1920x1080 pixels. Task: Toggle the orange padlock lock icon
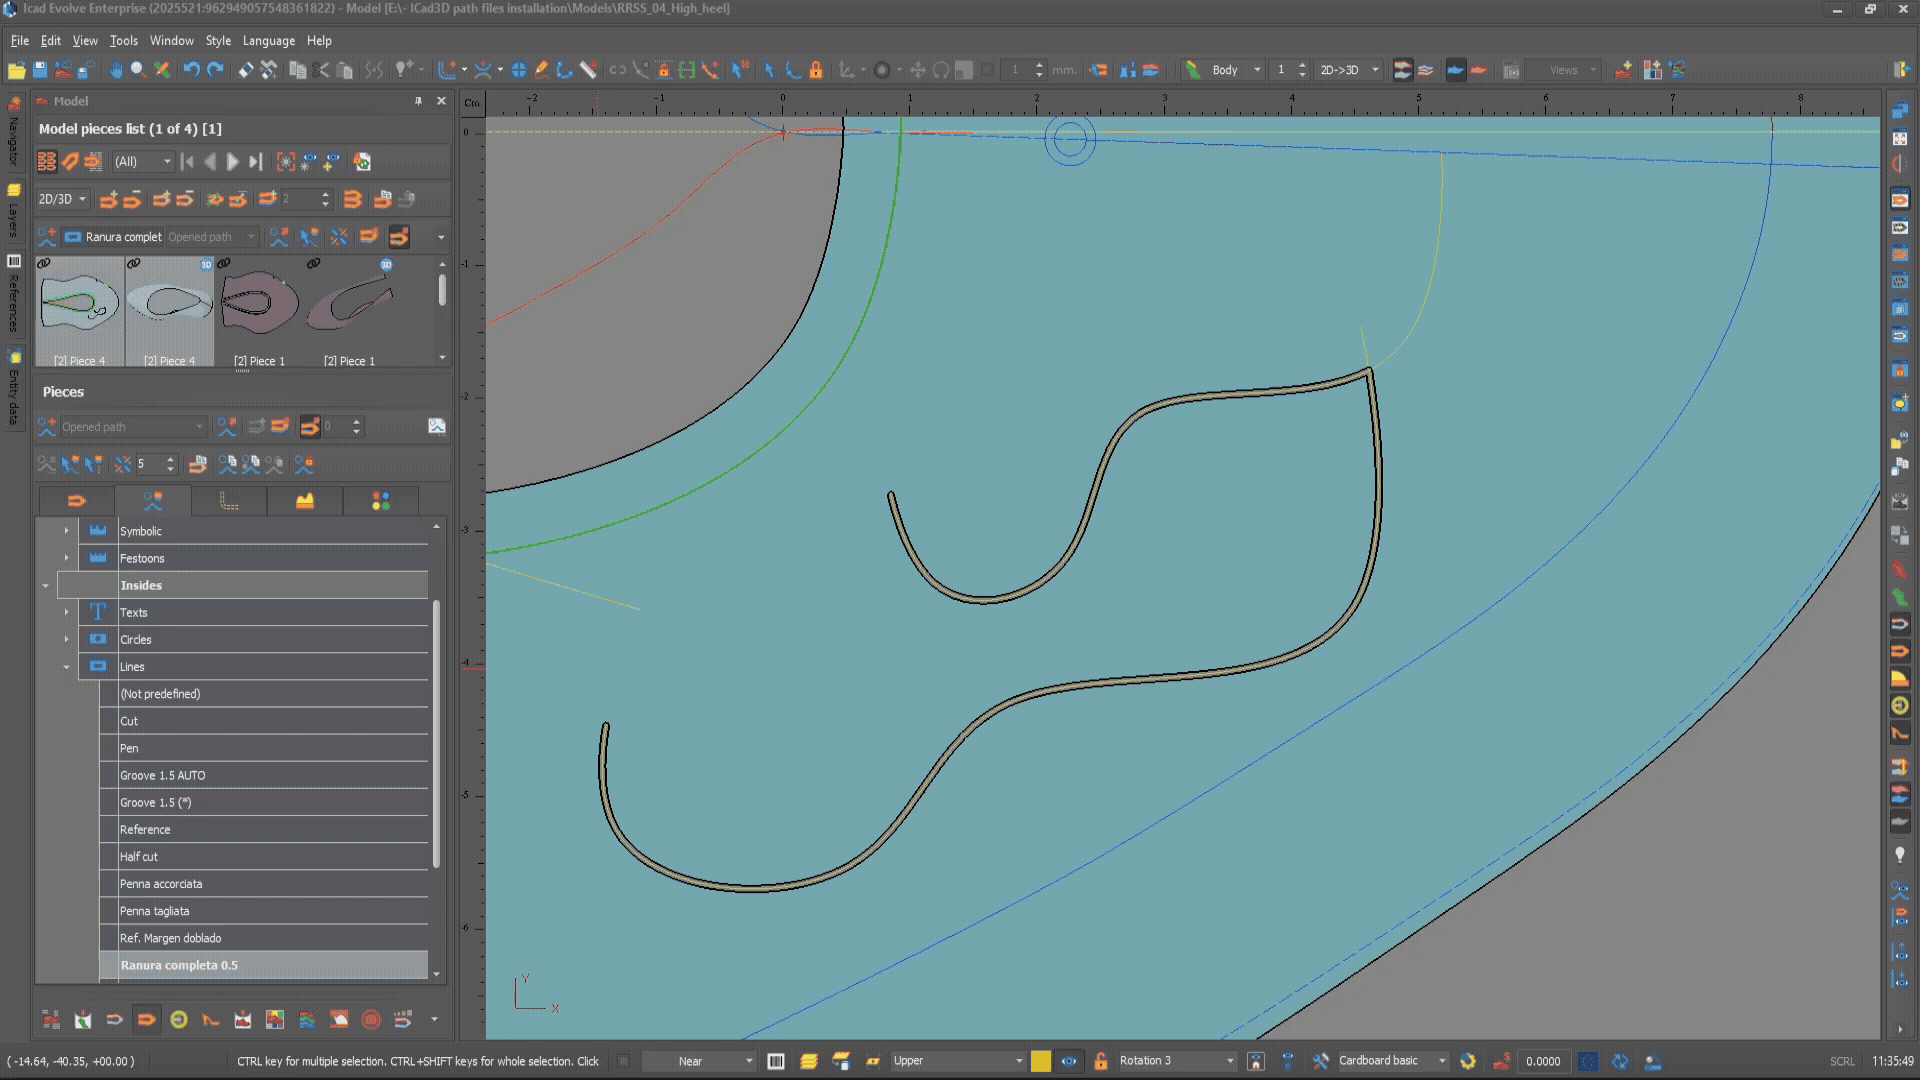pos(1100,1061)
